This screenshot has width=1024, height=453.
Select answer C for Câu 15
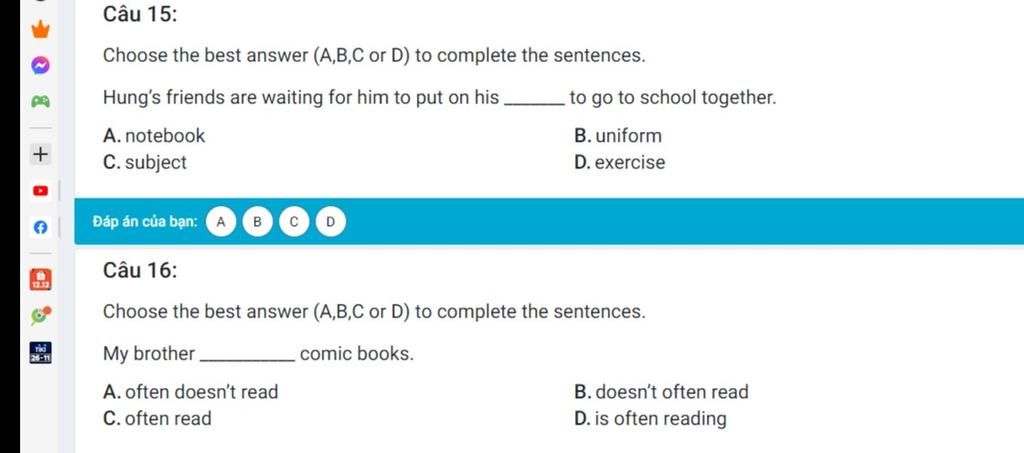point(294,222)
